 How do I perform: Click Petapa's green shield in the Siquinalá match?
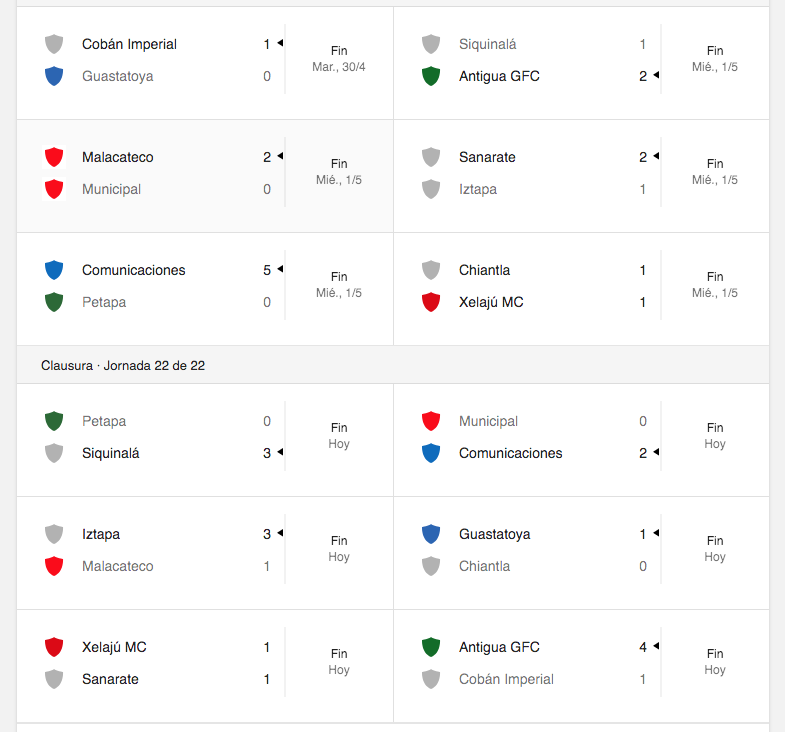[54, 421]
